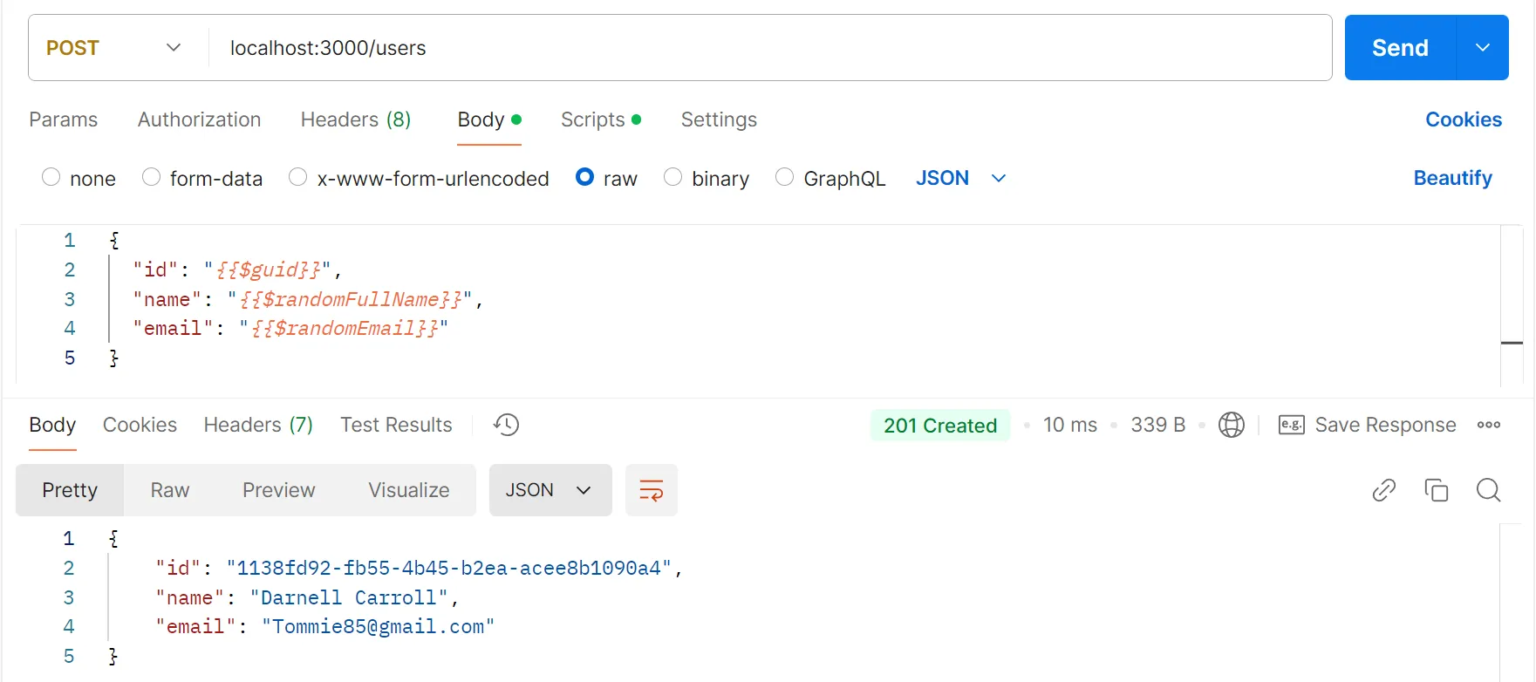1536x682 pixels.
Task: Open the Test Results tab
Action: pos(396,425)
